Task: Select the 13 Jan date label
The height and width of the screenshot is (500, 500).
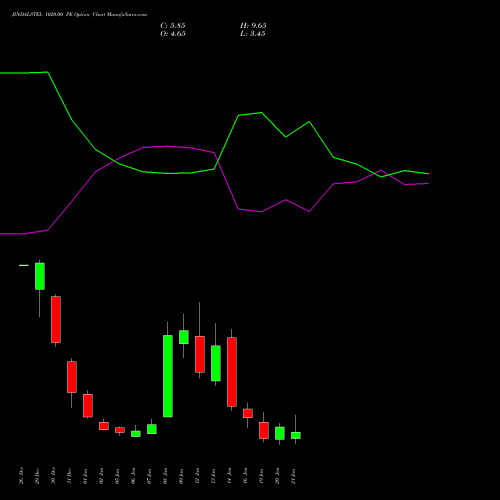Action: 214,476
